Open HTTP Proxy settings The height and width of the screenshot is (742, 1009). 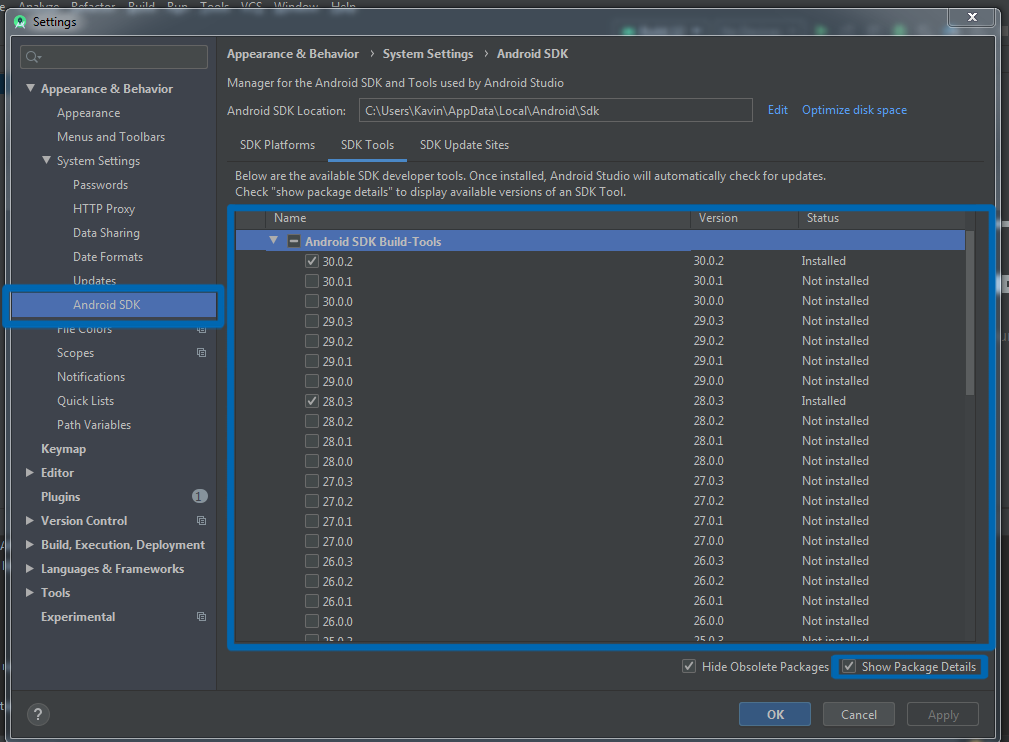tap(104, 209)
